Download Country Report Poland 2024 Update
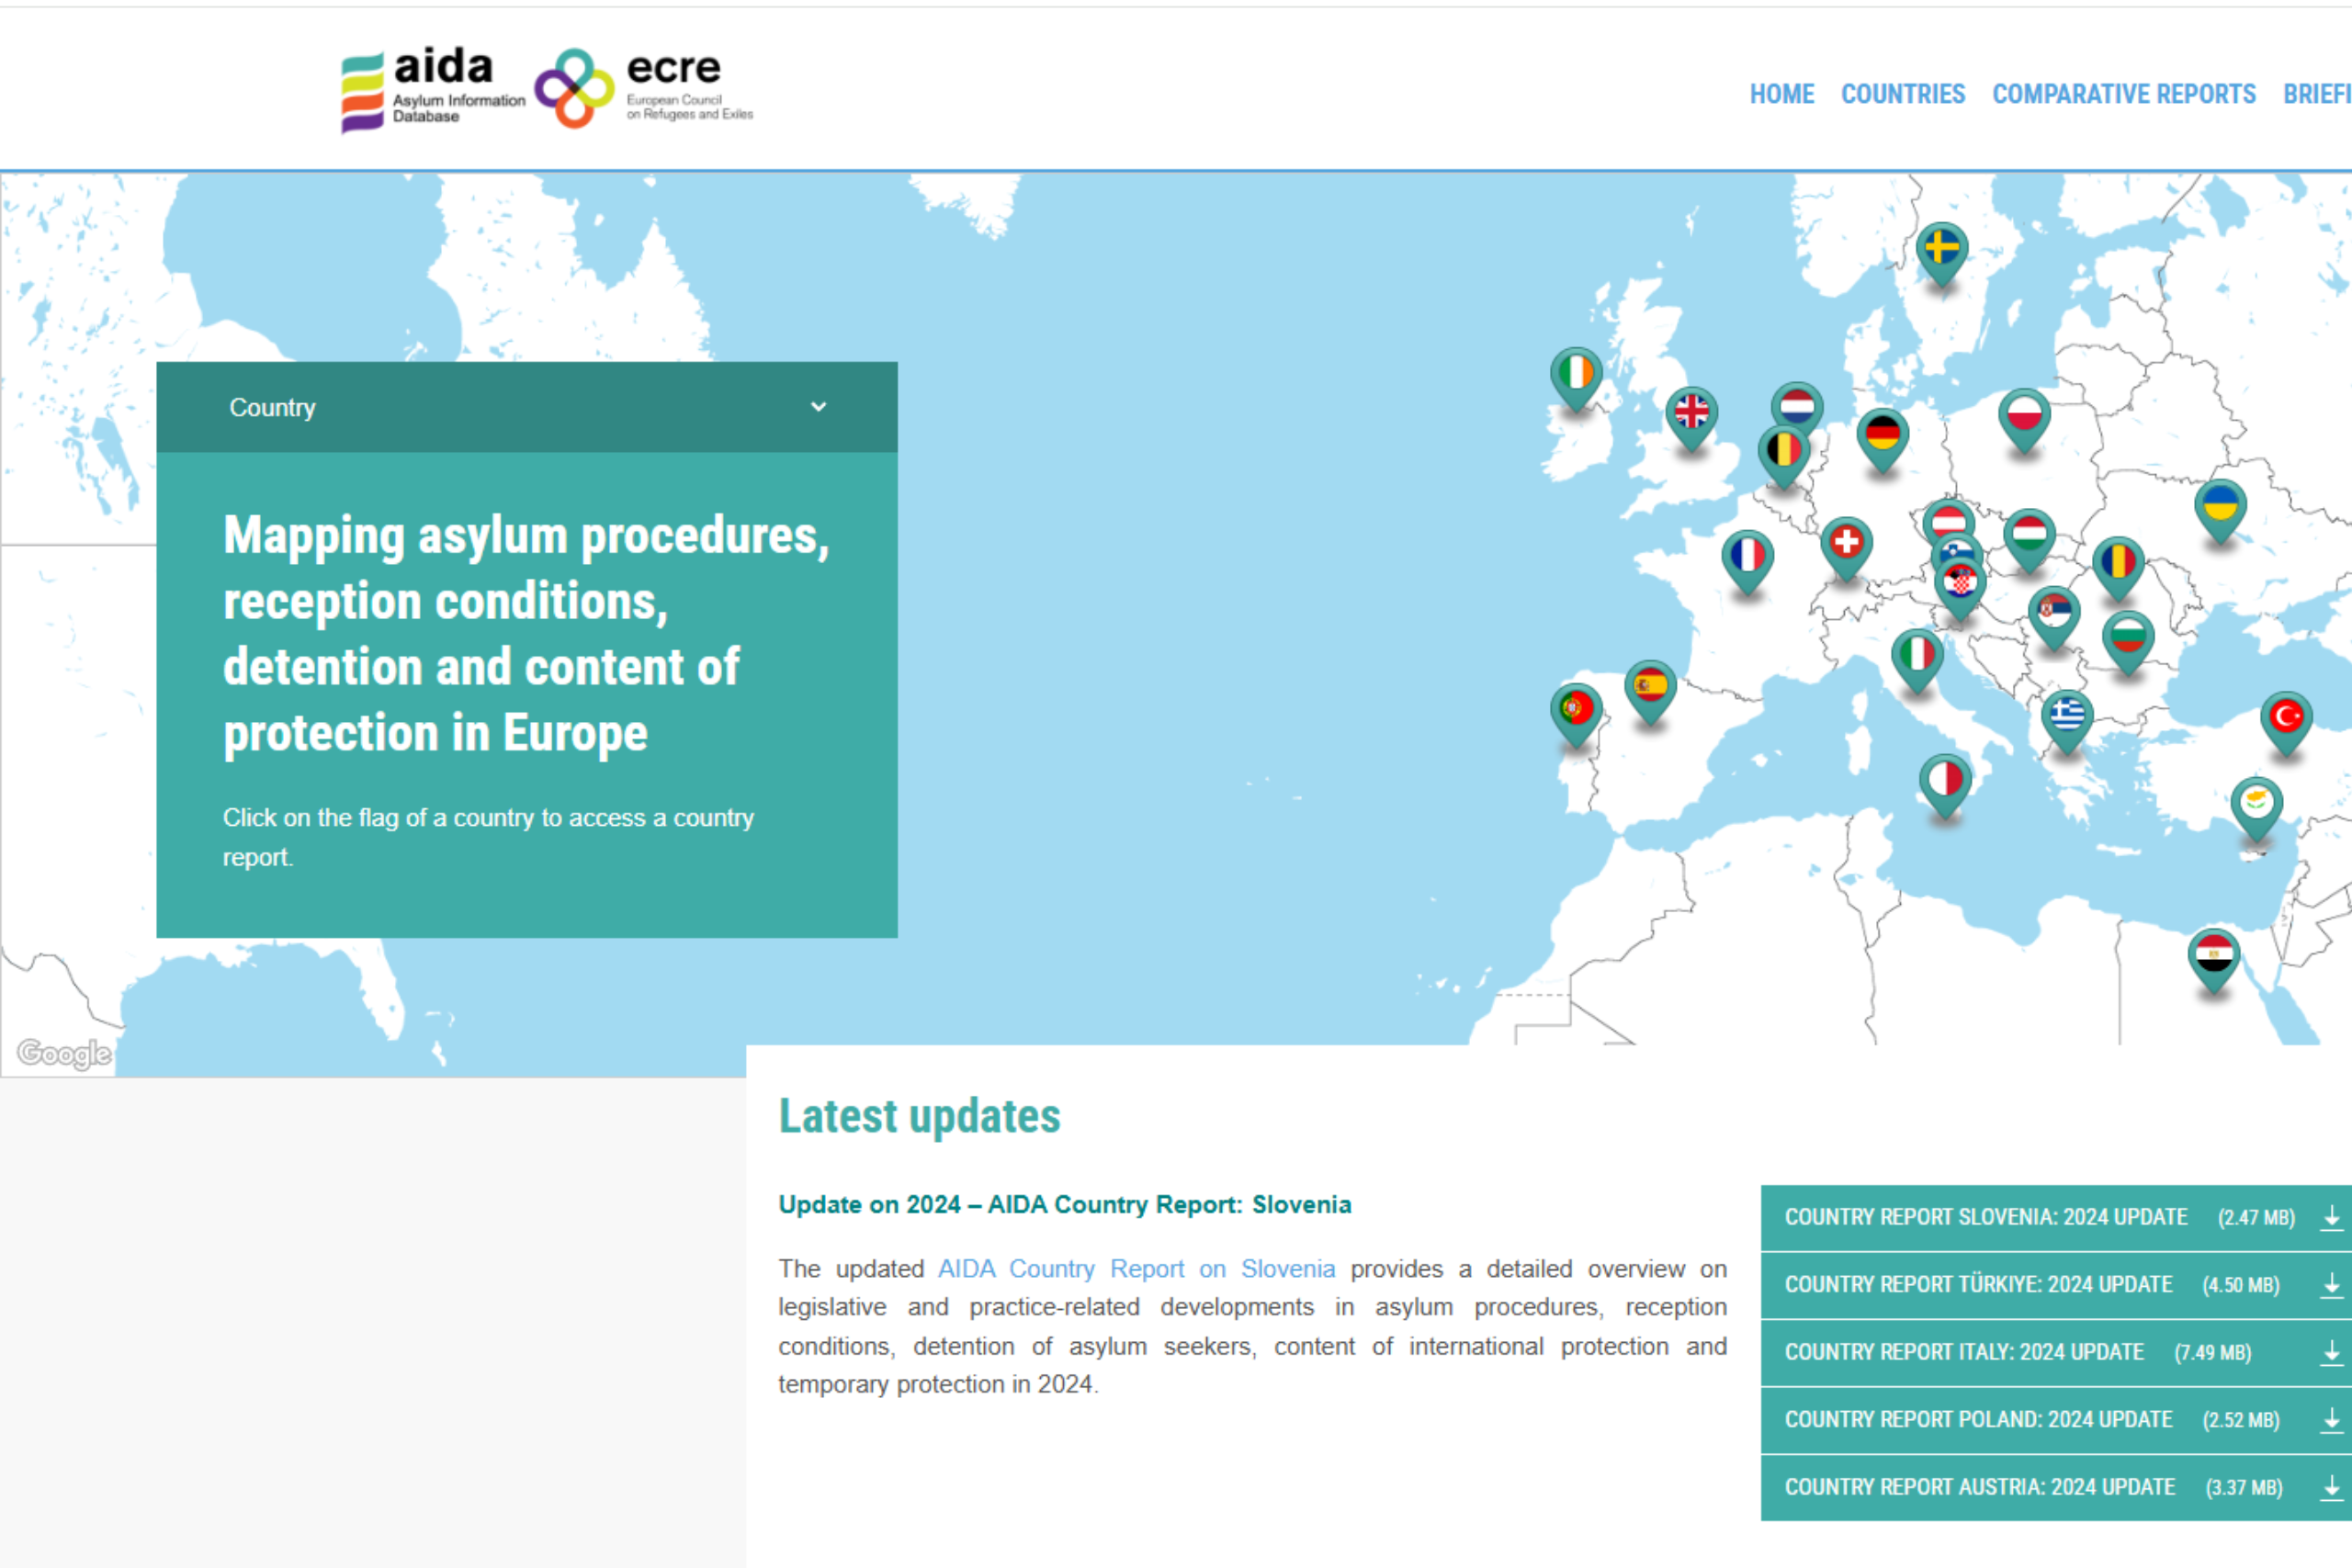 tap(1978, 1420)
